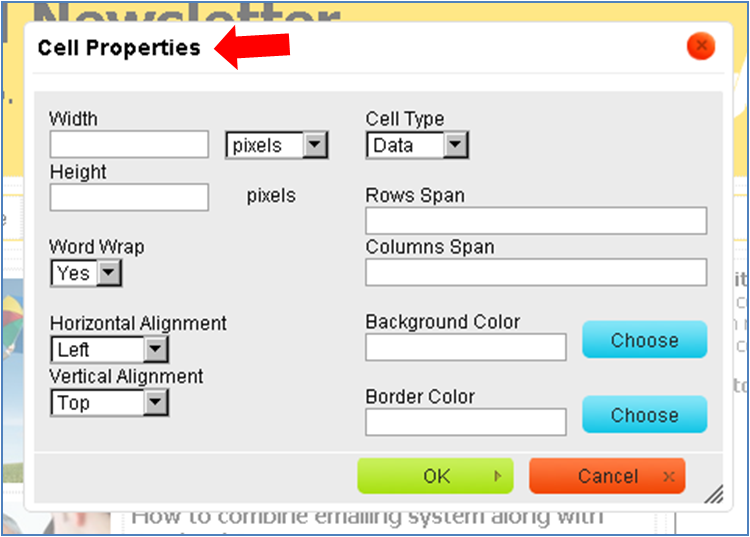Click the Cell Properties dialog title
This screenshot has width=750, height=537.
click(119, 48)
